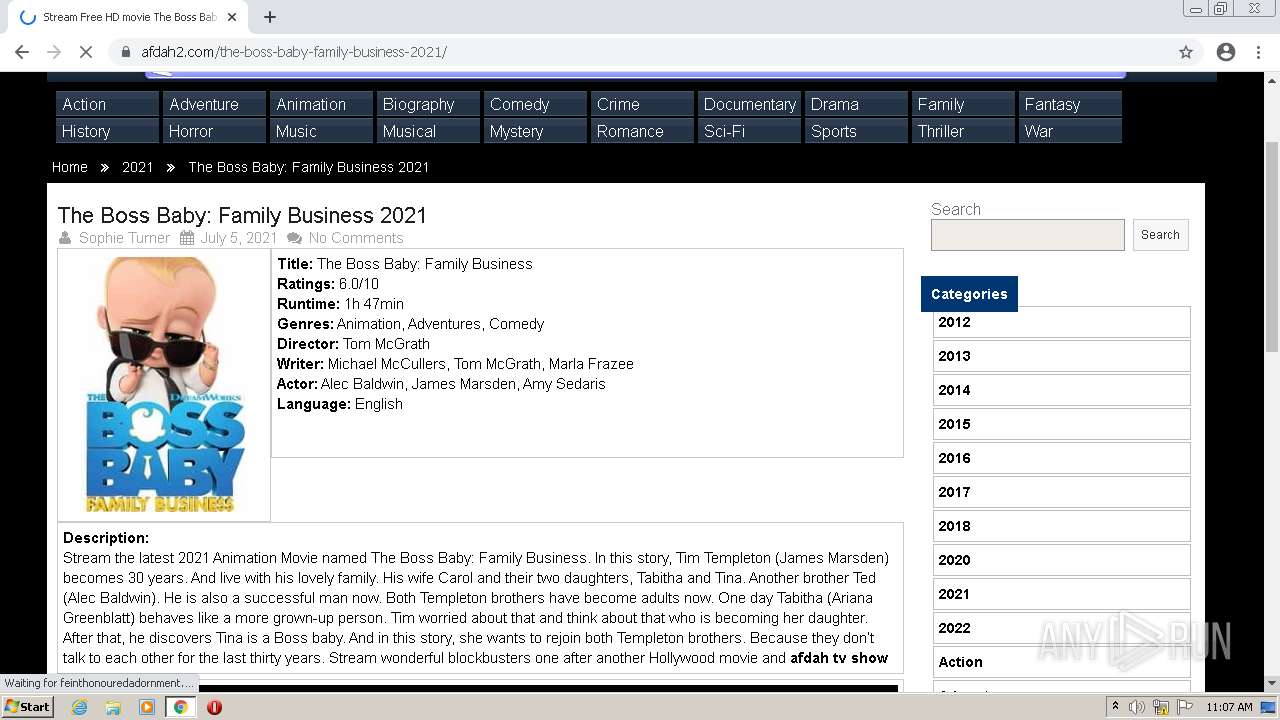
Task: Click the action center flag icon
Action: pos(1185,707)
